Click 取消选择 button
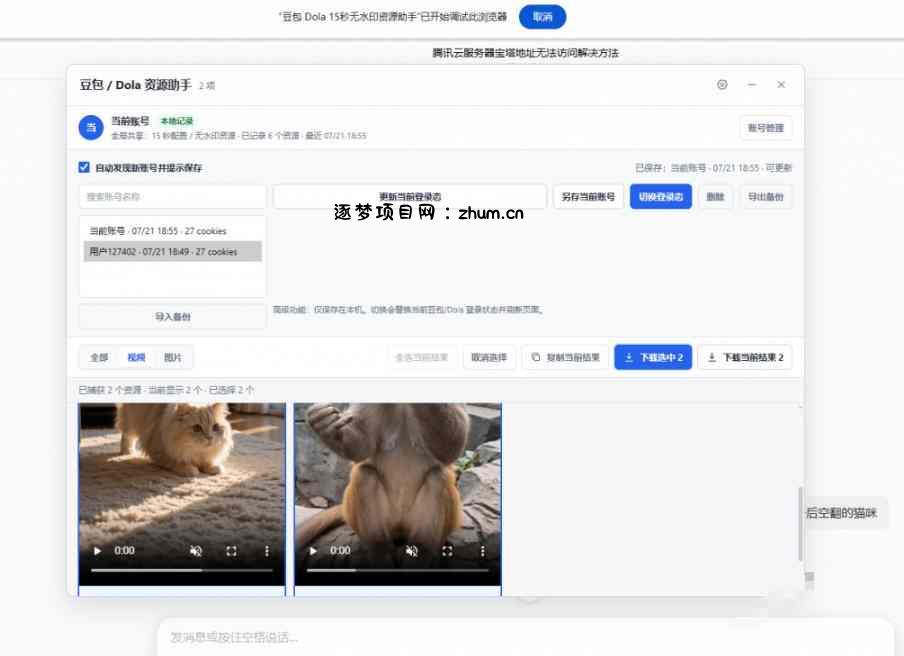The height and width of the screenshot is (656, 904). coord(489,357)
